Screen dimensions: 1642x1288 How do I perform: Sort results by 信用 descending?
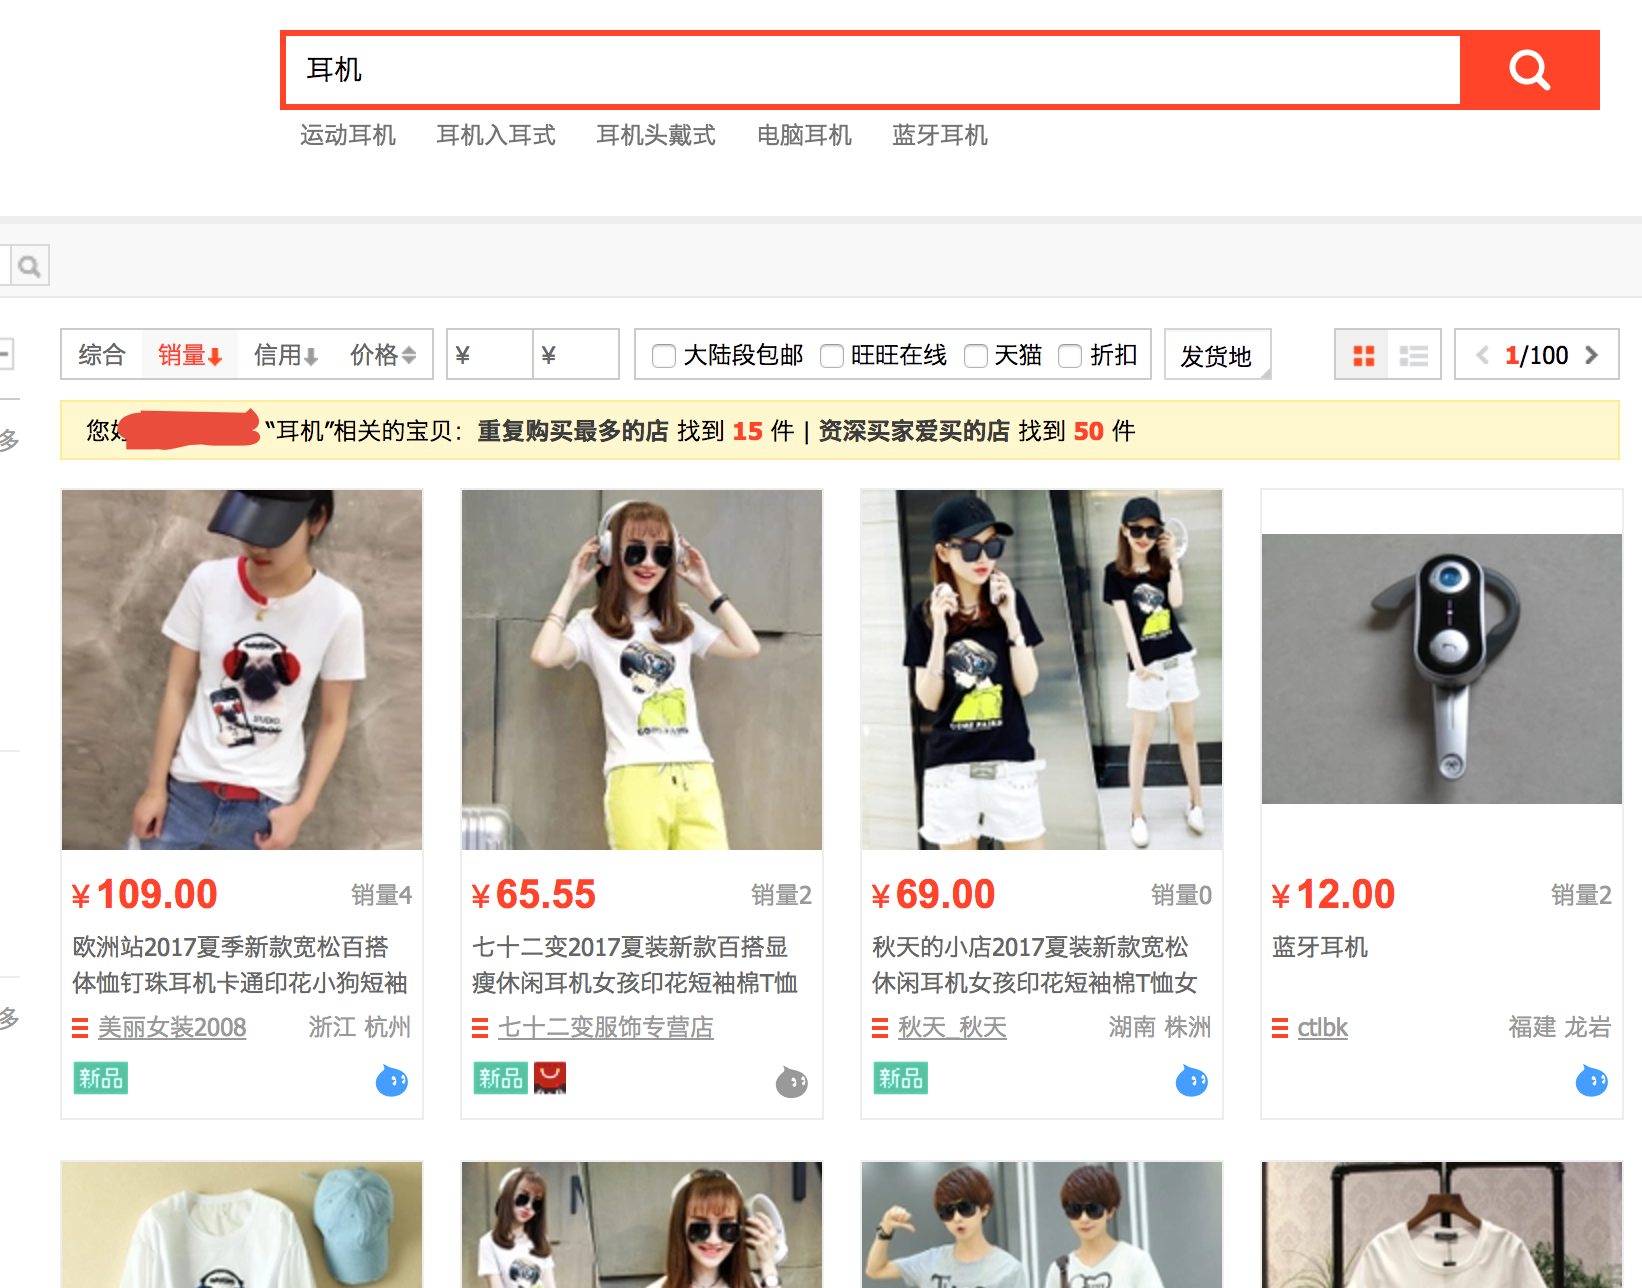[286, 355]
